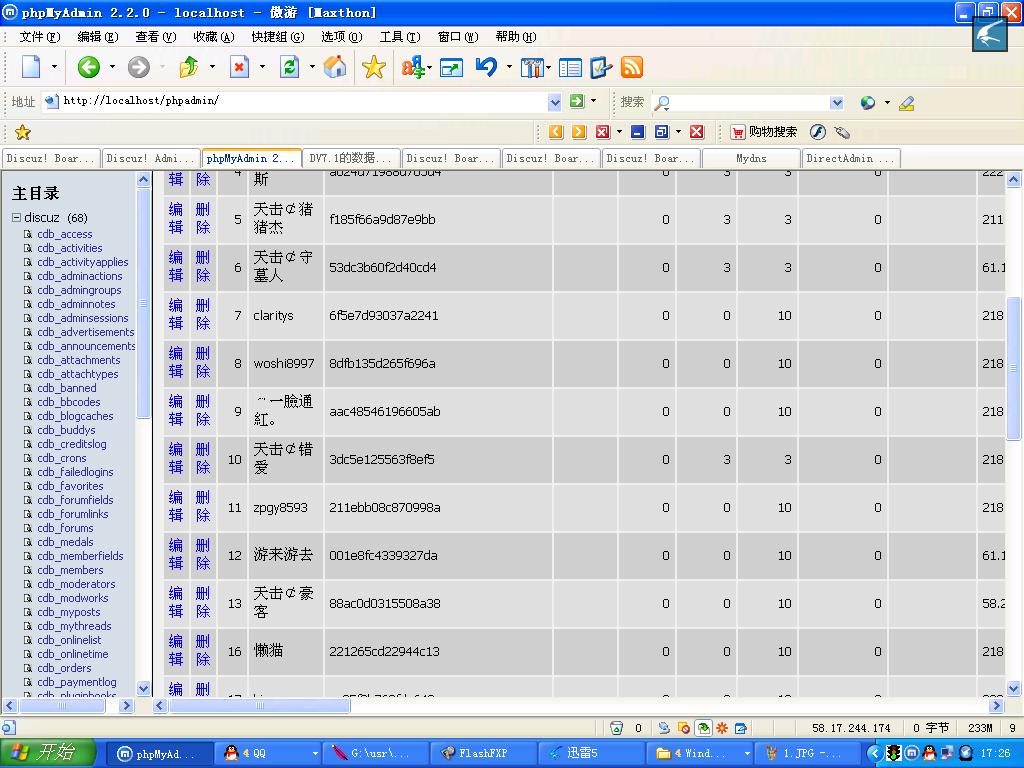Click inside the 搜索 search input field
The image size is (1024, 768).
[750, 103]
